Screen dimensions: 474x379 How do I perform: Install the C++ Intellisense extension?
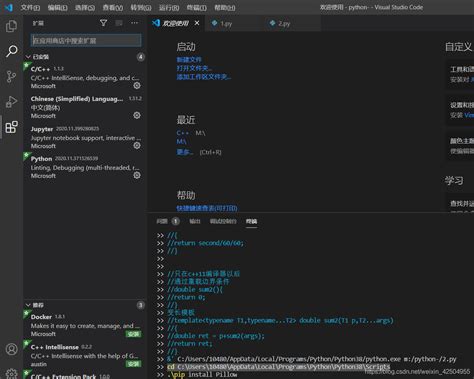(x=133, y=364)
